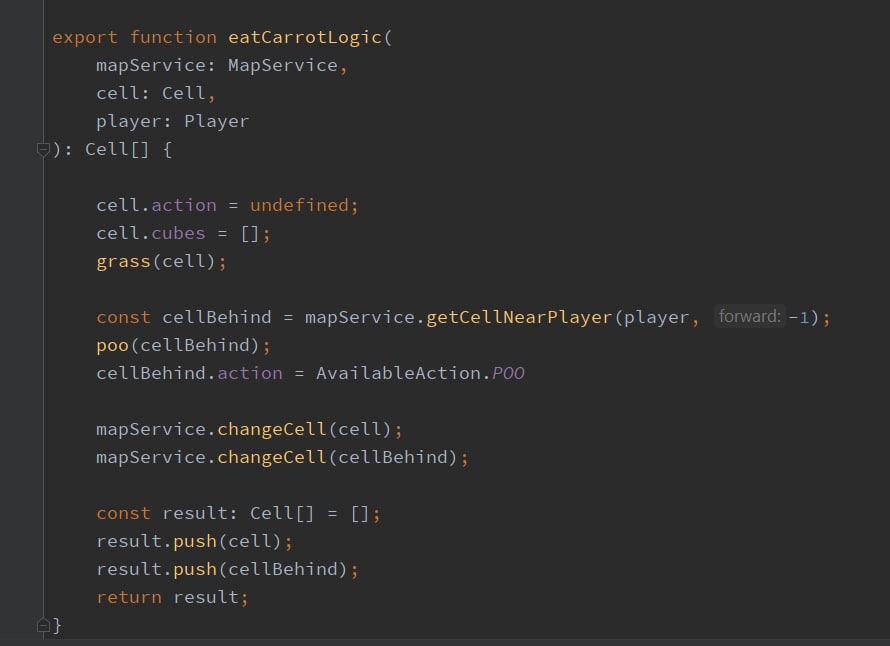The image size is (890, 646).
Task: Click 'cubes' property in cell.cubes
Action: (x=178, y=233)
